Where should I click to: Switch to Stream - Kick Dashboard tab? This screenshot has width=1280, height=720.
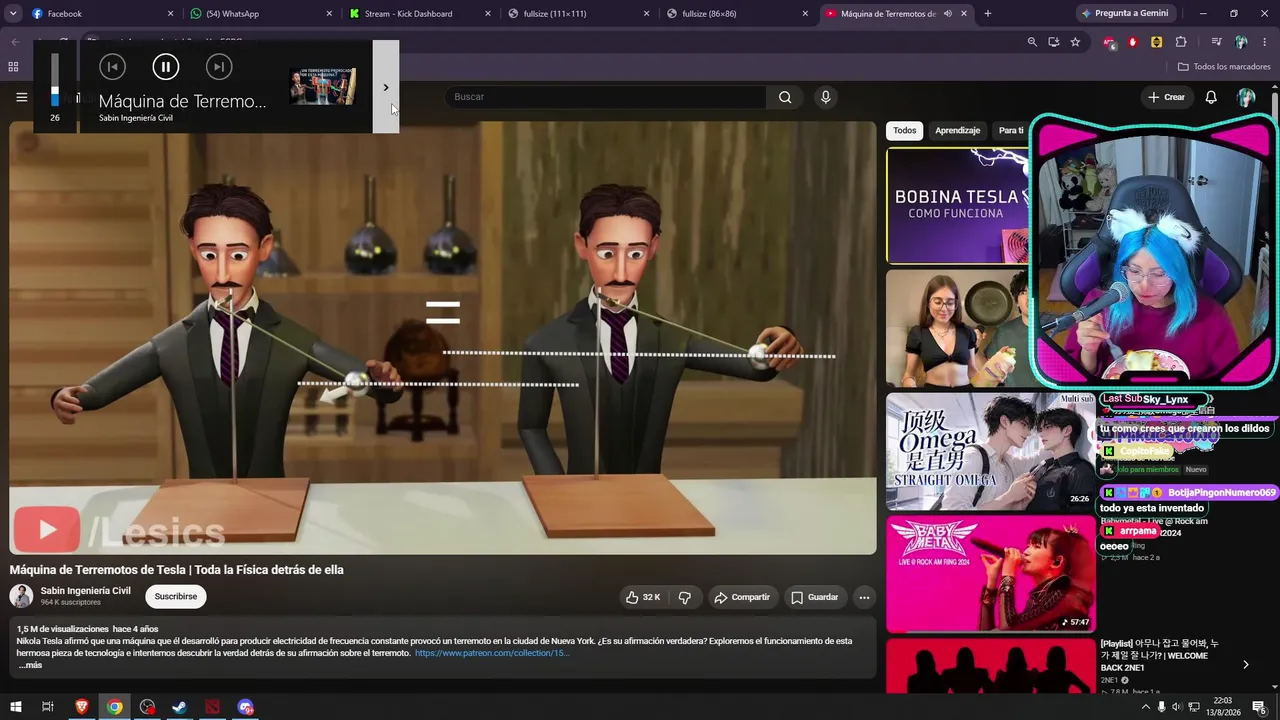(420, 14)
